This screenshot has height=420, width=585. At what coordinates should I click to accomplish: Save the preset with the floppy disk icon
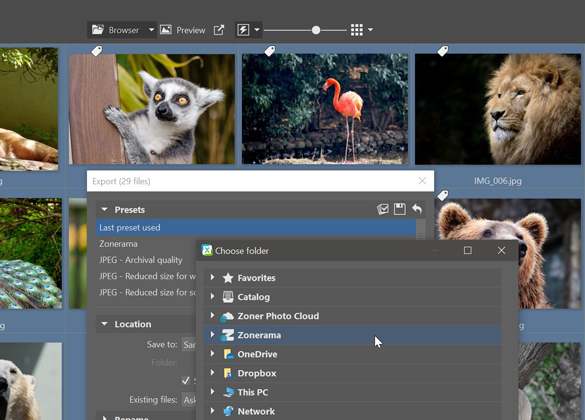click(x=400, y=209)
